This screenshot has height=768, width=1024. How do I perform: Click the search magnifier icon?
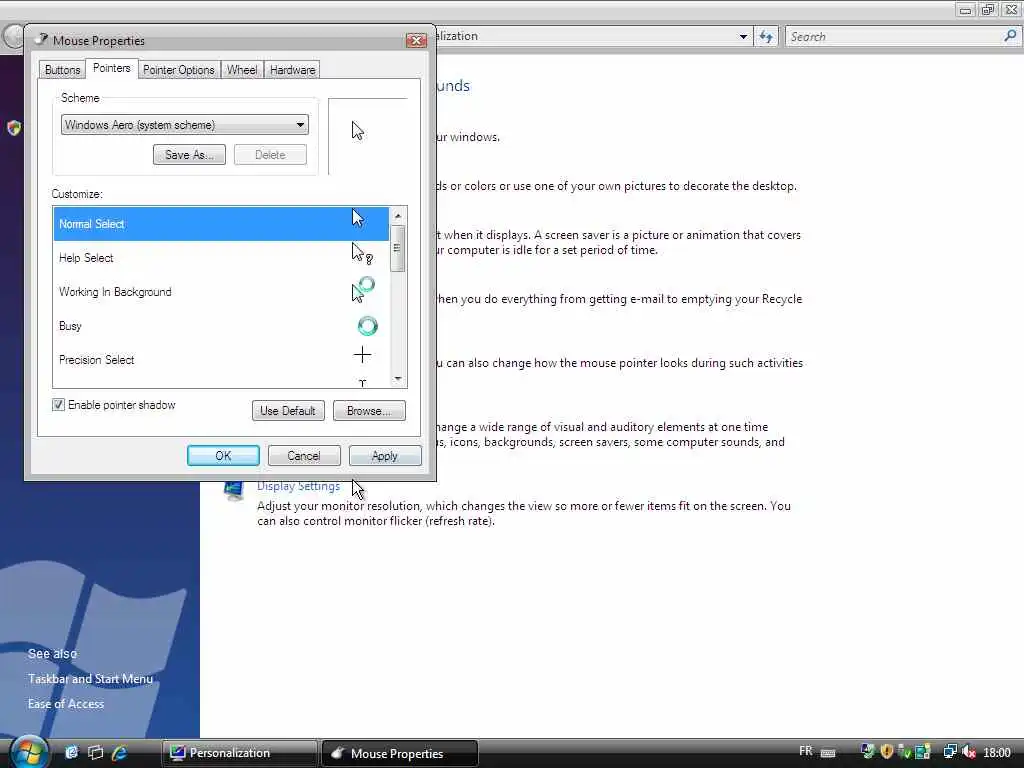point(1010,36)
